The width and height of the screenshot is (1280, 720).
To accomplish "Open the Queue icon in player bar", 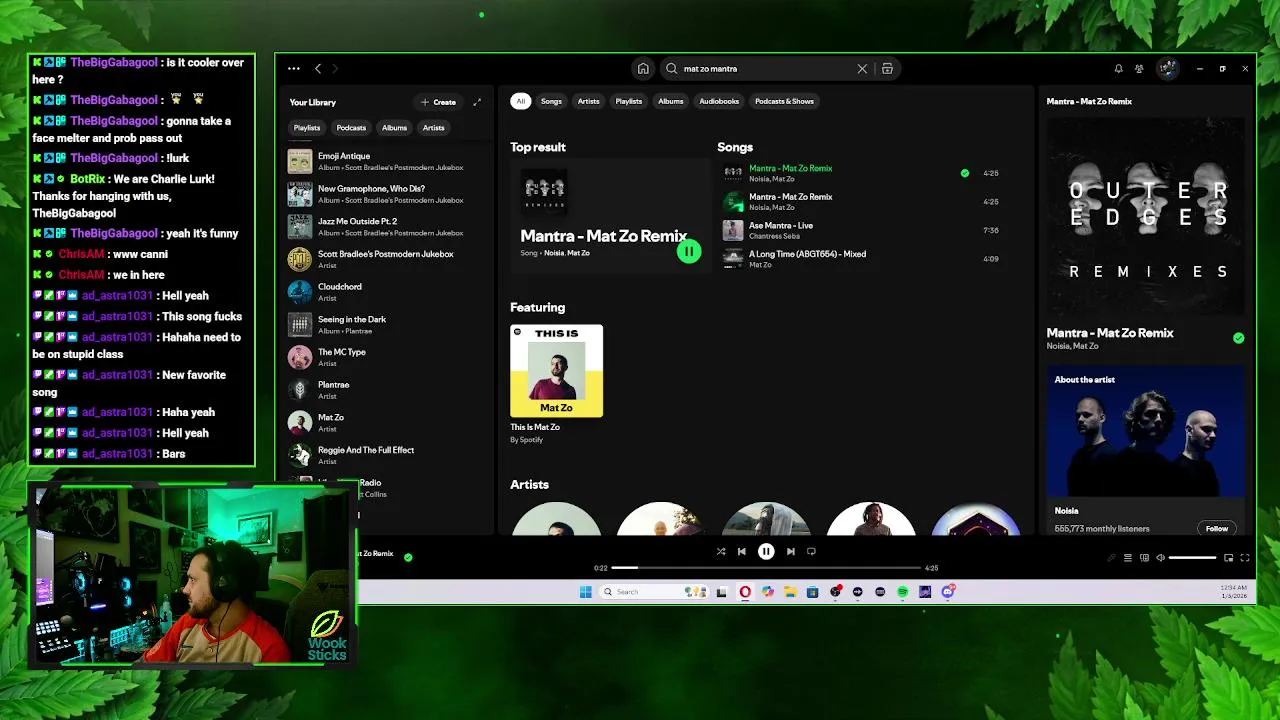I will click(1128, 558).
